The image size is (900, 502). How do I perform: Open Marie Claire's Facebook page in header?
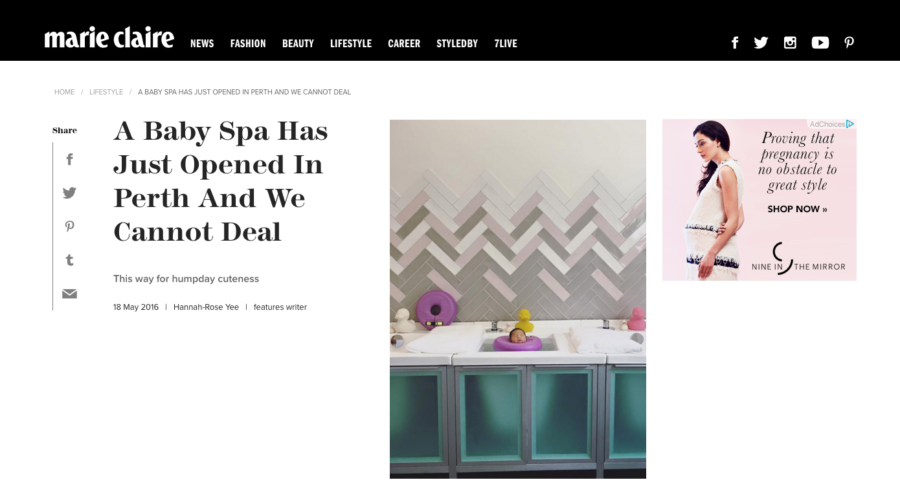pos(735,43)
